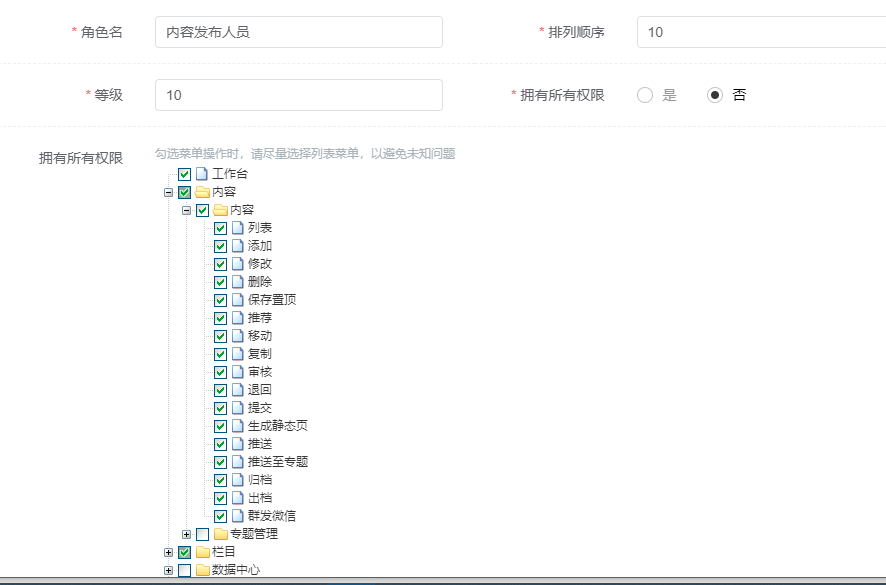This screenshot has height=585, width=886.
Task: Click the 出档 page icon
Action: pyautogui.click(x=237, y=498)
